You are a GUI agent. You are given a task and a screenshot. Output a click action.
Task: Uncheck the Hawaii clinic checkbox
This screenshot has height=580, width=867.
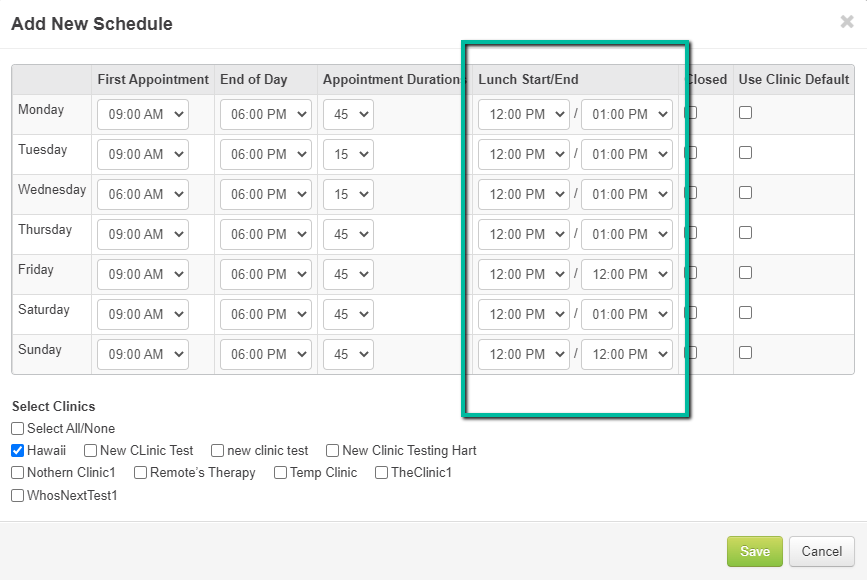point(18,451)
